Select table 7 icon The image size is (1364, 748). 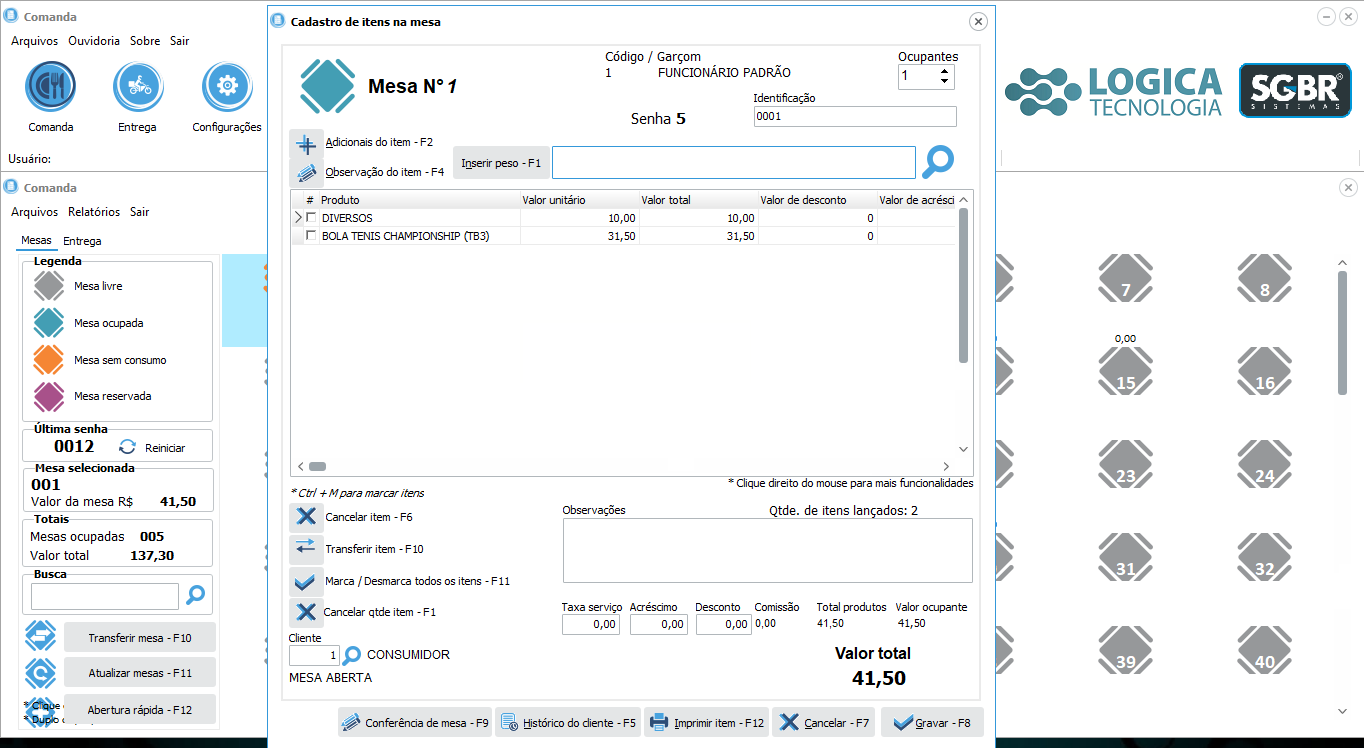(1126, 278)
